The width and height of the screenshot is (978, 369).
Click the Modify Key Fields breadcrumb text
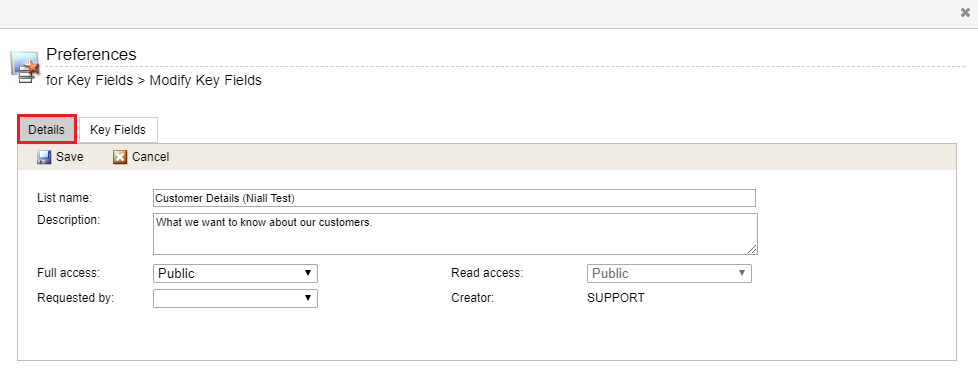click(x=206, y=80)
